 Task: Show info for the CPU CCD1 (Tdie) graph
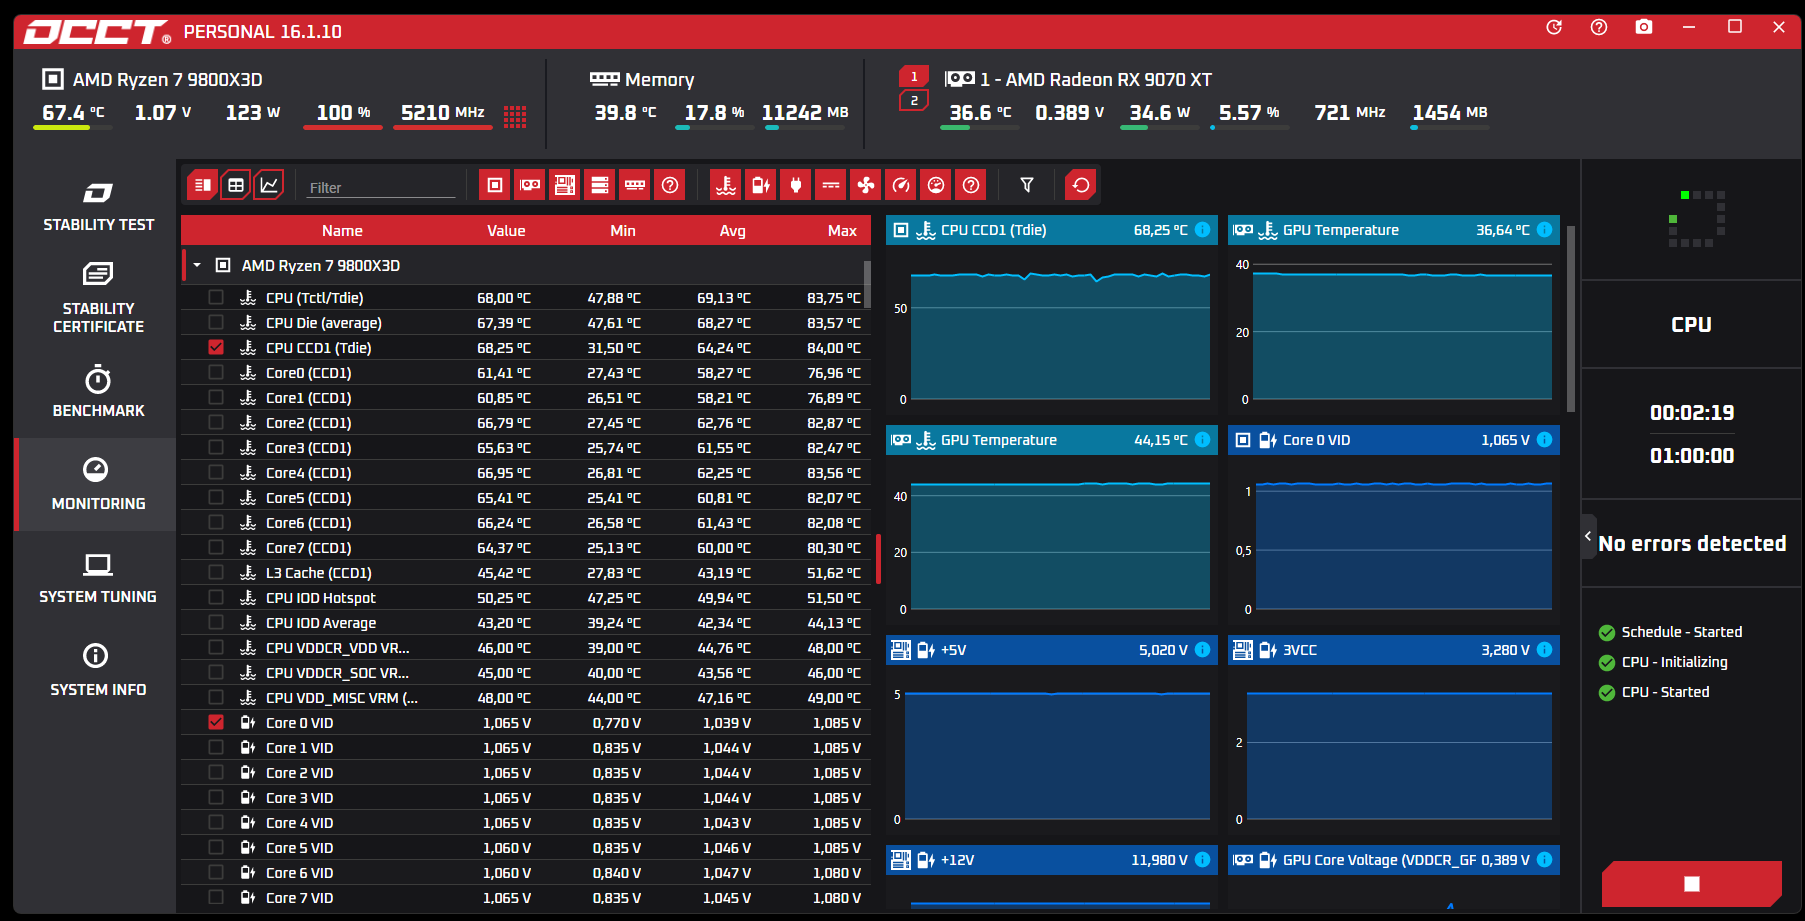[1203, 230]
